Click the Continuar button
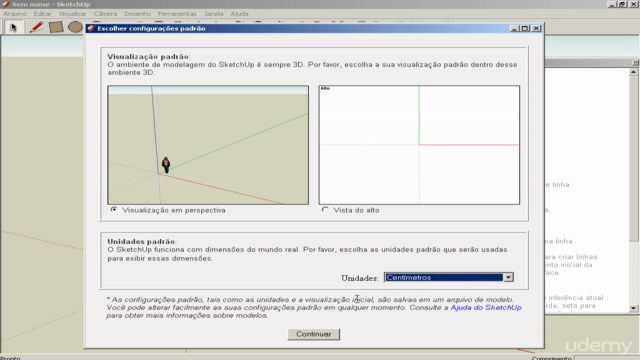The height and width of the screenshot is (360, 640). point(313,334)
